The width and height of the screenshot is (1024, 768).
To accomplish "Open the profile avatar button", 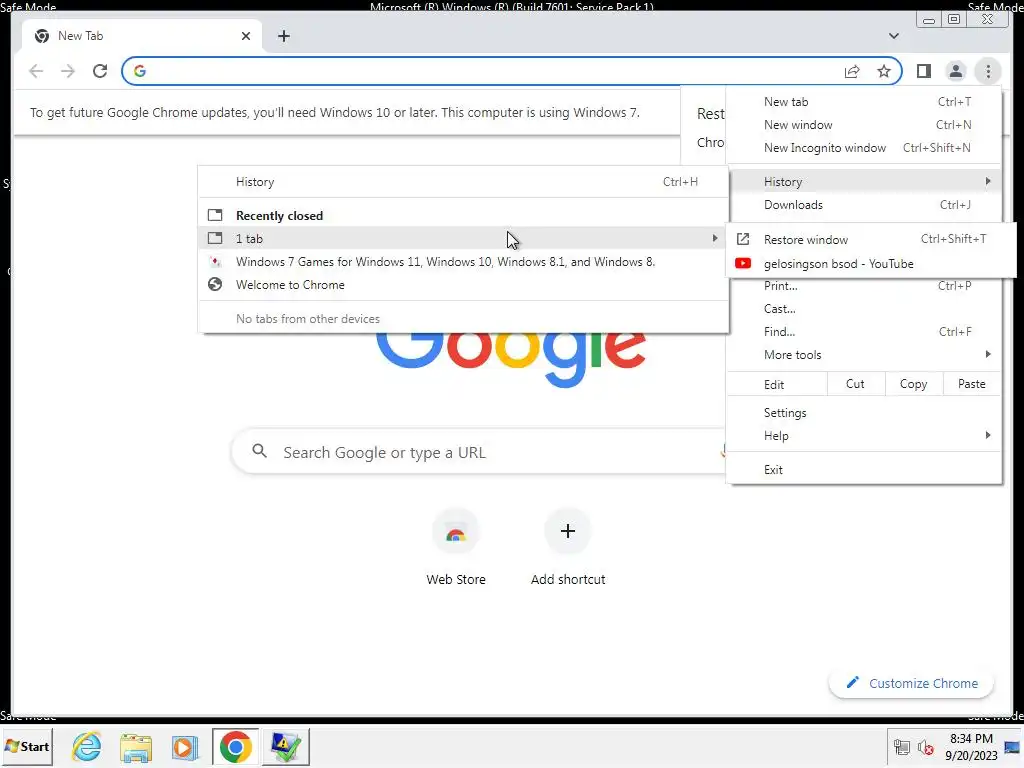I will 955,71.
